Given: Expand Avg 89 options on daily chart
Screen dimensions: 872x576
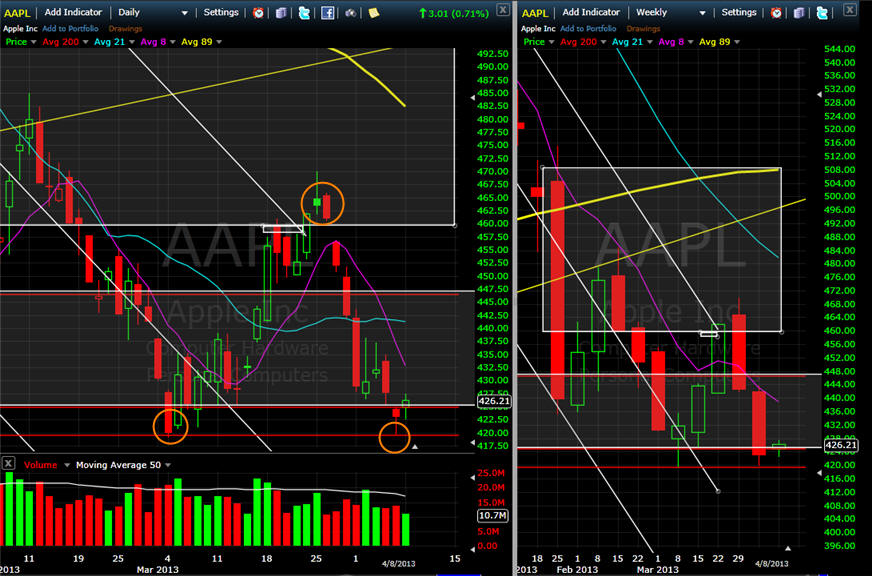Looking at the screenshot, I should click(x=219, y=42).
